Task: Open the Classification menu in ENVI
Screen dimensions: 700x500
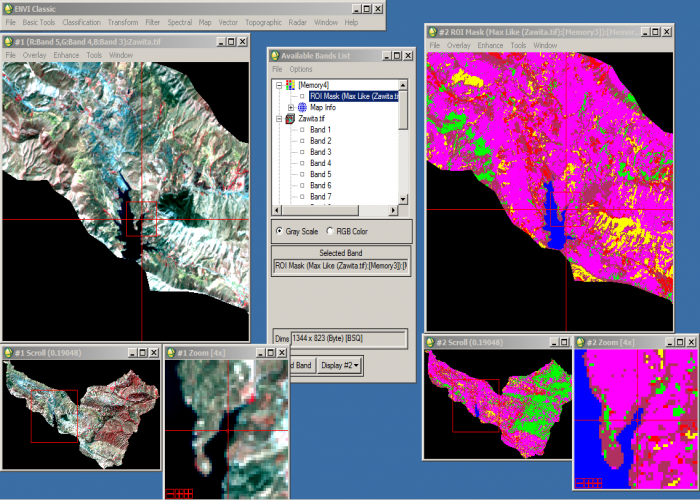Action: pyautogui.click(x=81, y=22)
